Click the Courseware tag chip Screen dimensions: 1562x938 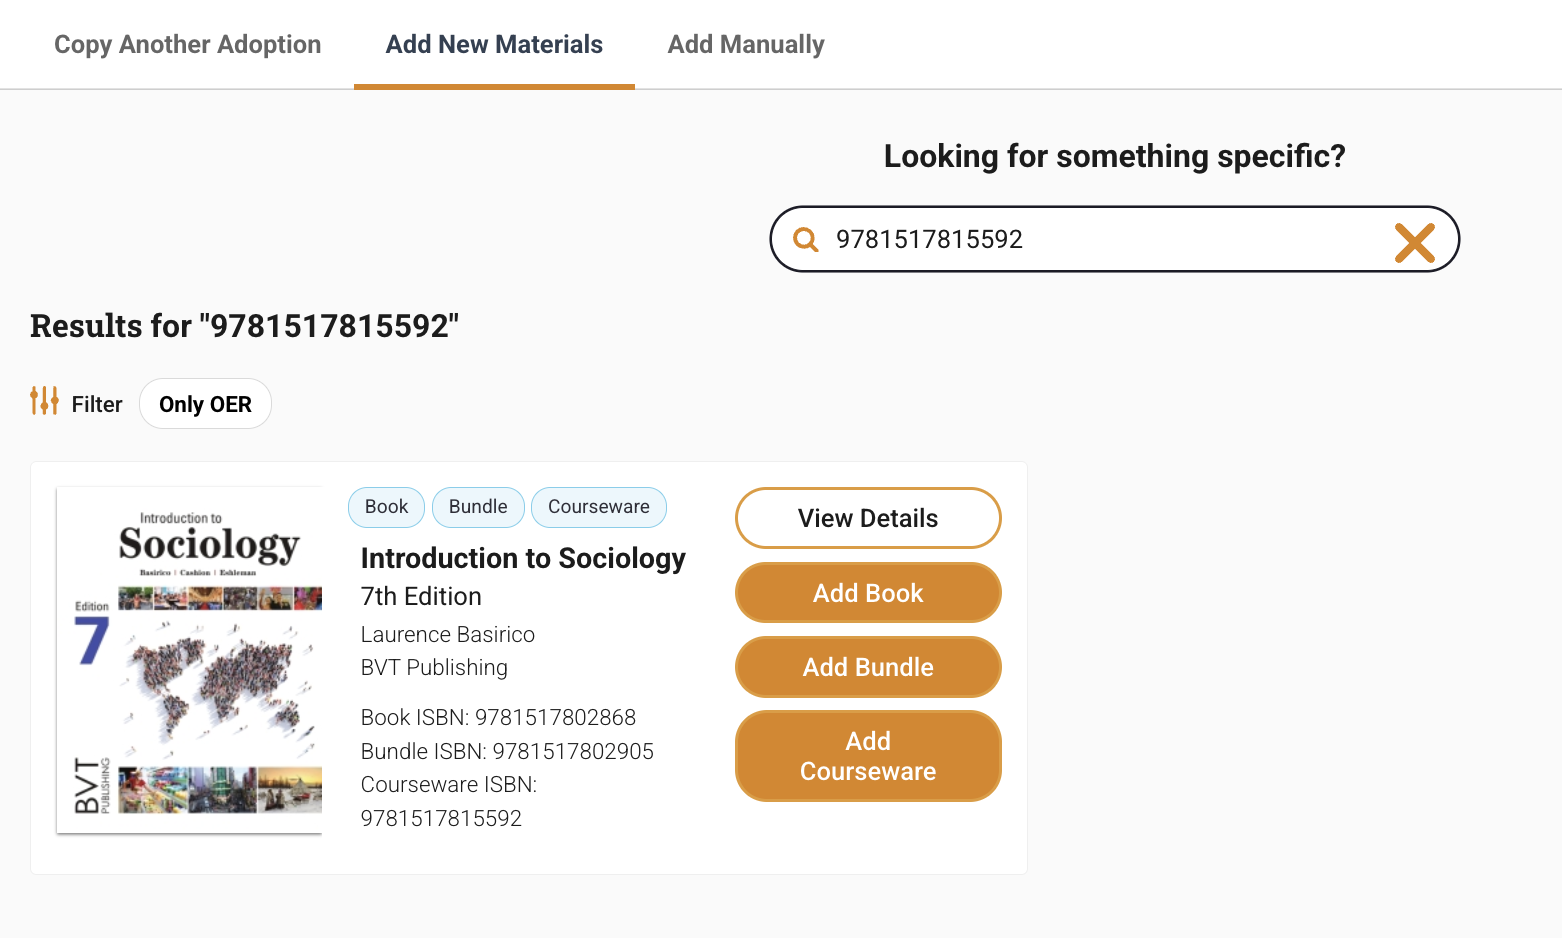tap(599, 507)
